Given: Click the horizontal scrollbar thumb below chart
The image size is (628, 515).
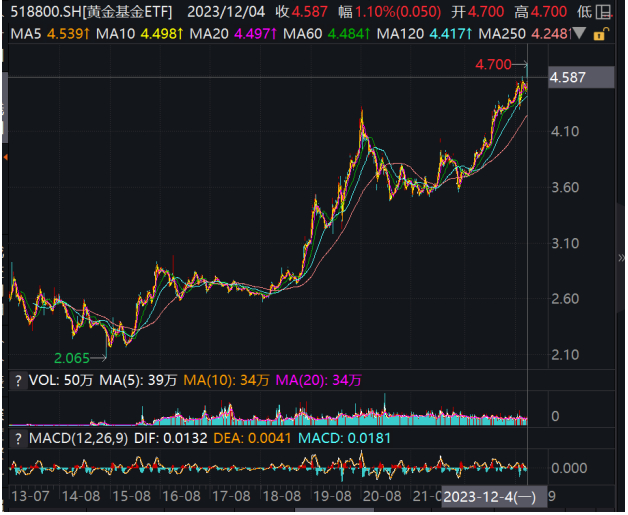Looking at the screenshot, I should [x=335, y=511].
